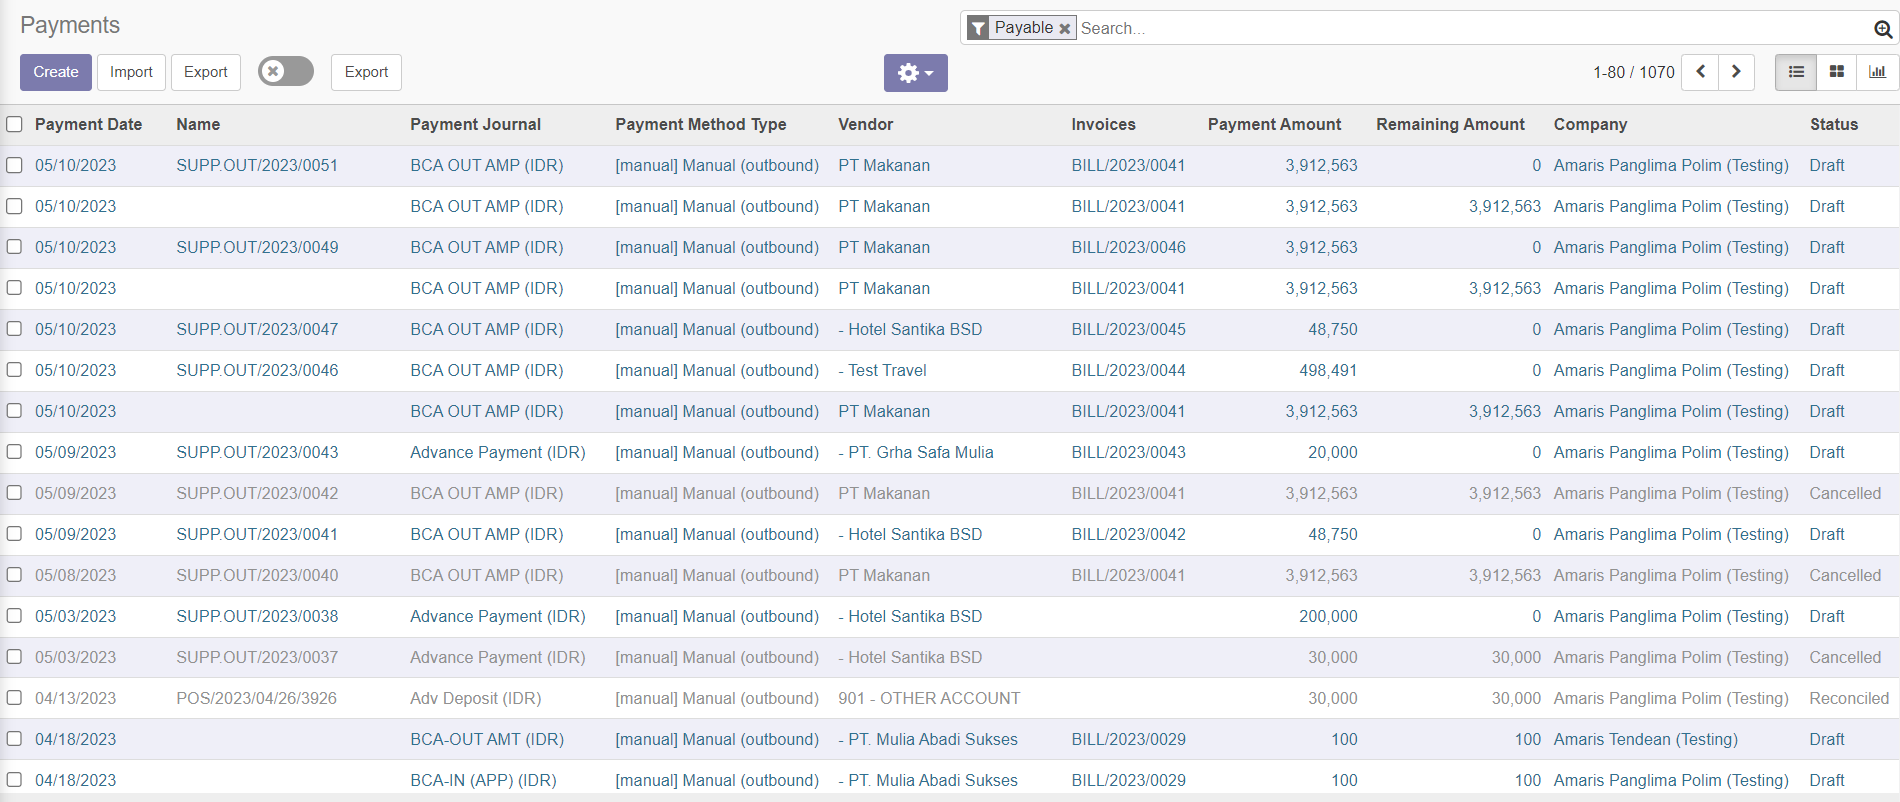Click journal BCA-IN (APP) (IDR)
Screen dimensions: 1900x802
[483, 780]
